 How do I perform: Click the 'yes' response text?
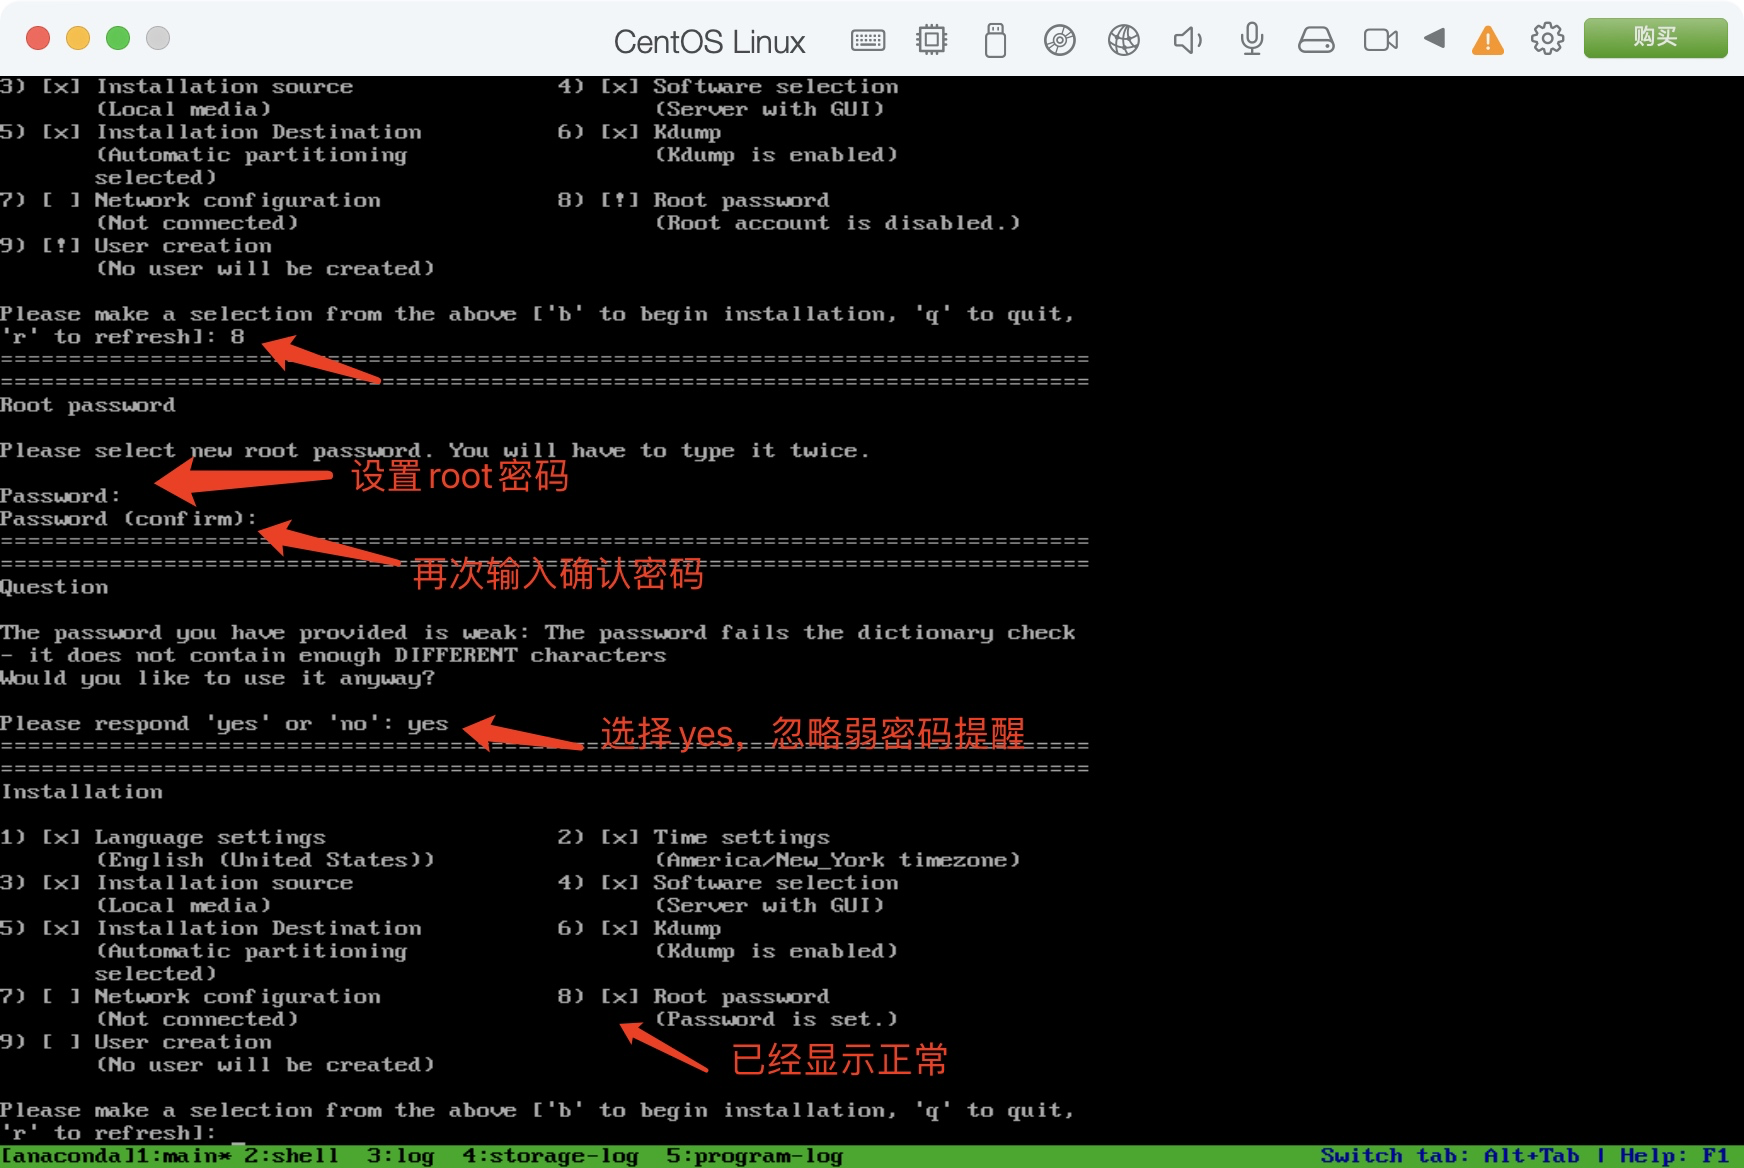coord(427,724)
